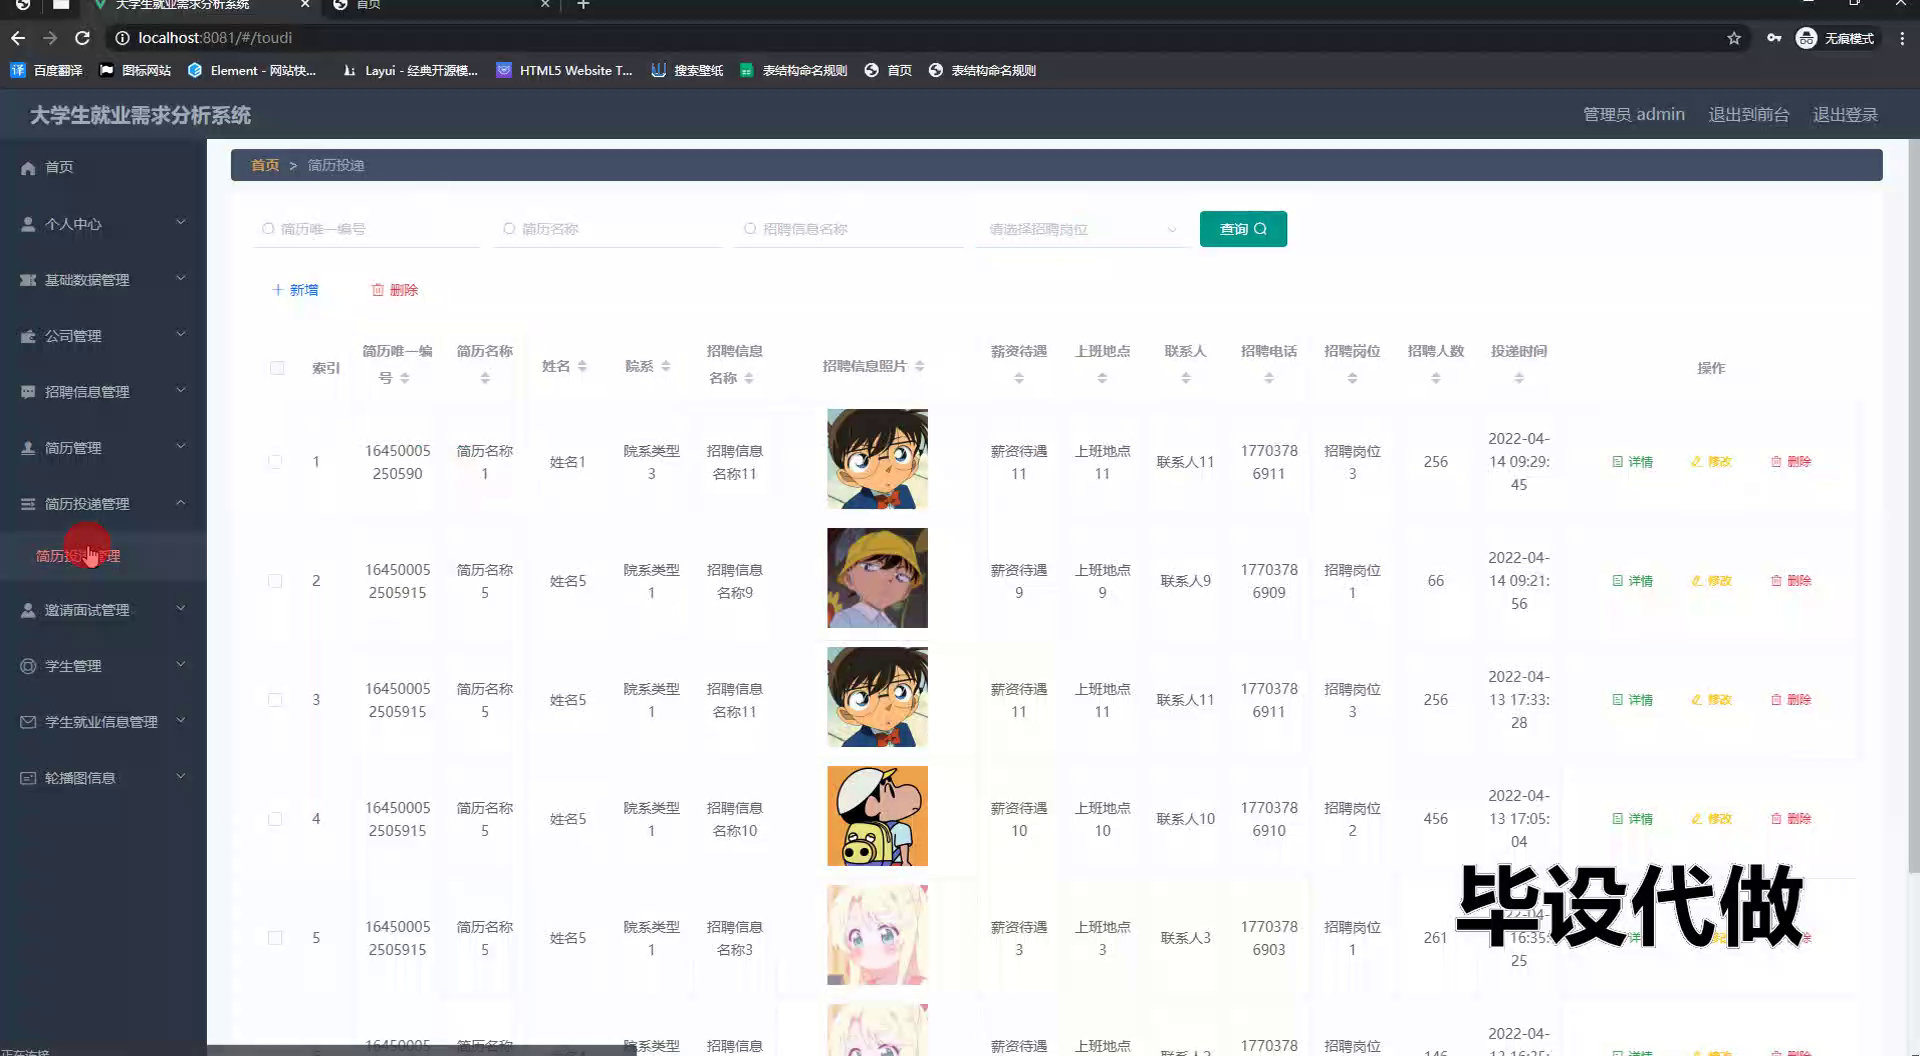Image resolution: width=1920 pixels, height=1056 pixels.
Task: Expand 邀请面试管理 menu chevron
Action: click(x=181, y=609)
